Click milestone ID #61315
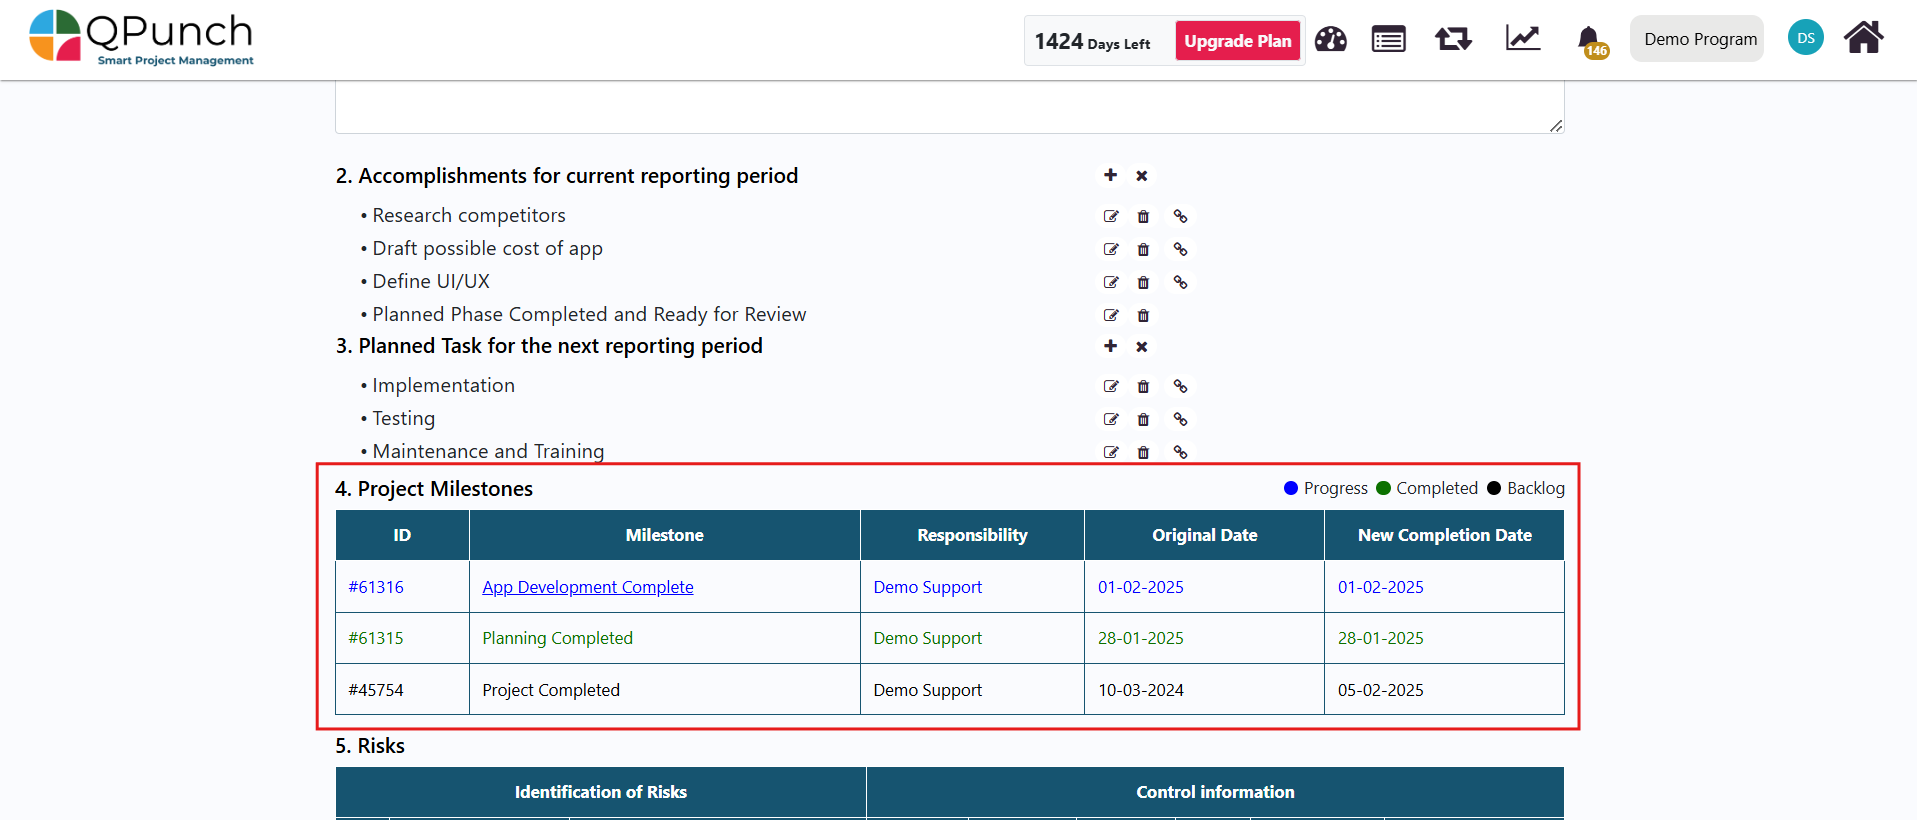Viewport: 1917px width, 820px height. tap(376, 638)
